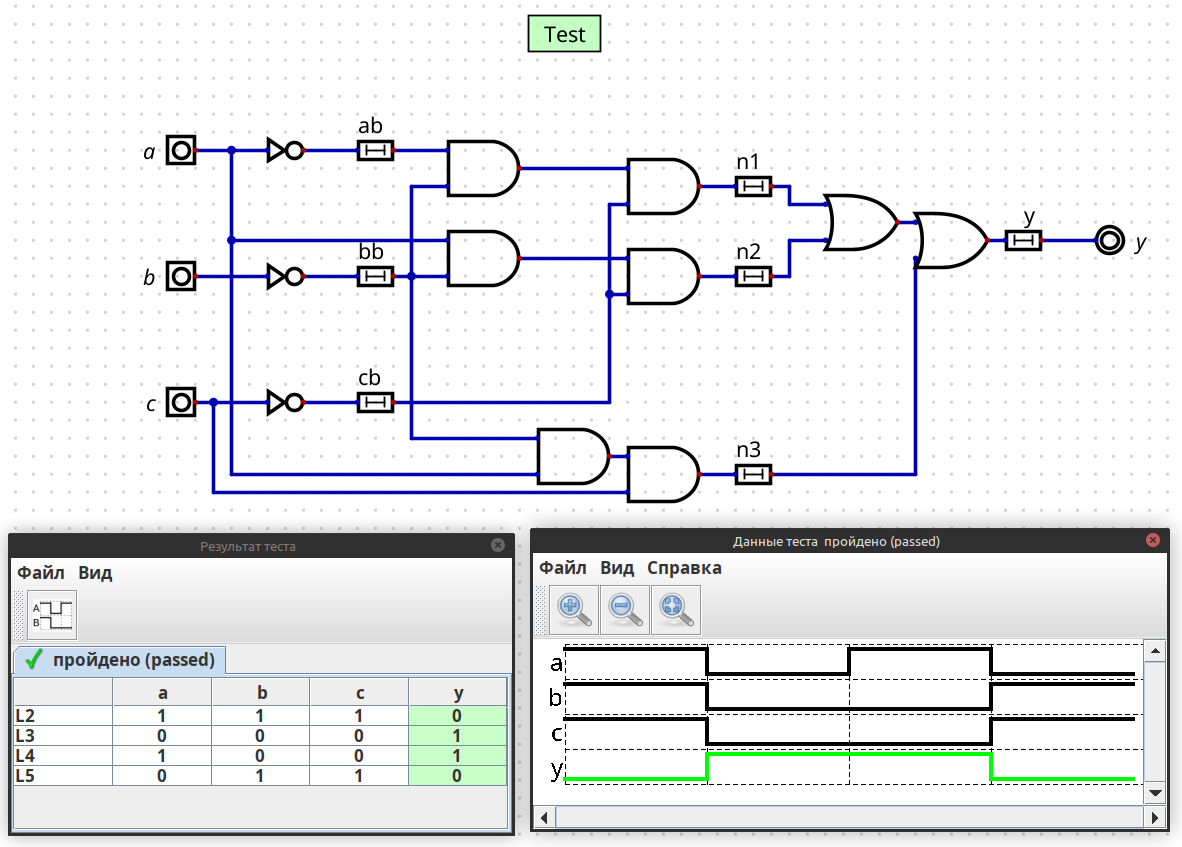Toggle input b square pin
Viewport: 1182px width, 847px height.
[x=181, y=277]
